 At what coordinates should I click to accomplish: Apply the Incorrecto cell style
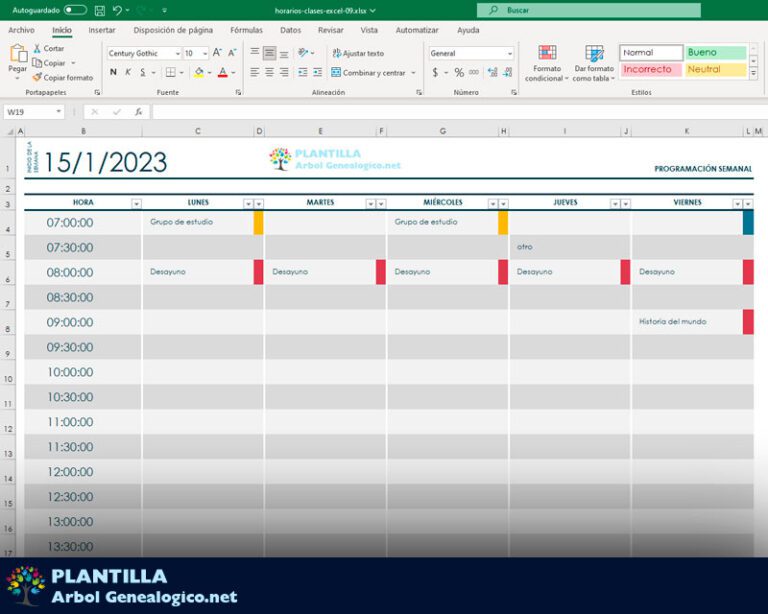(x=651, y=69)
